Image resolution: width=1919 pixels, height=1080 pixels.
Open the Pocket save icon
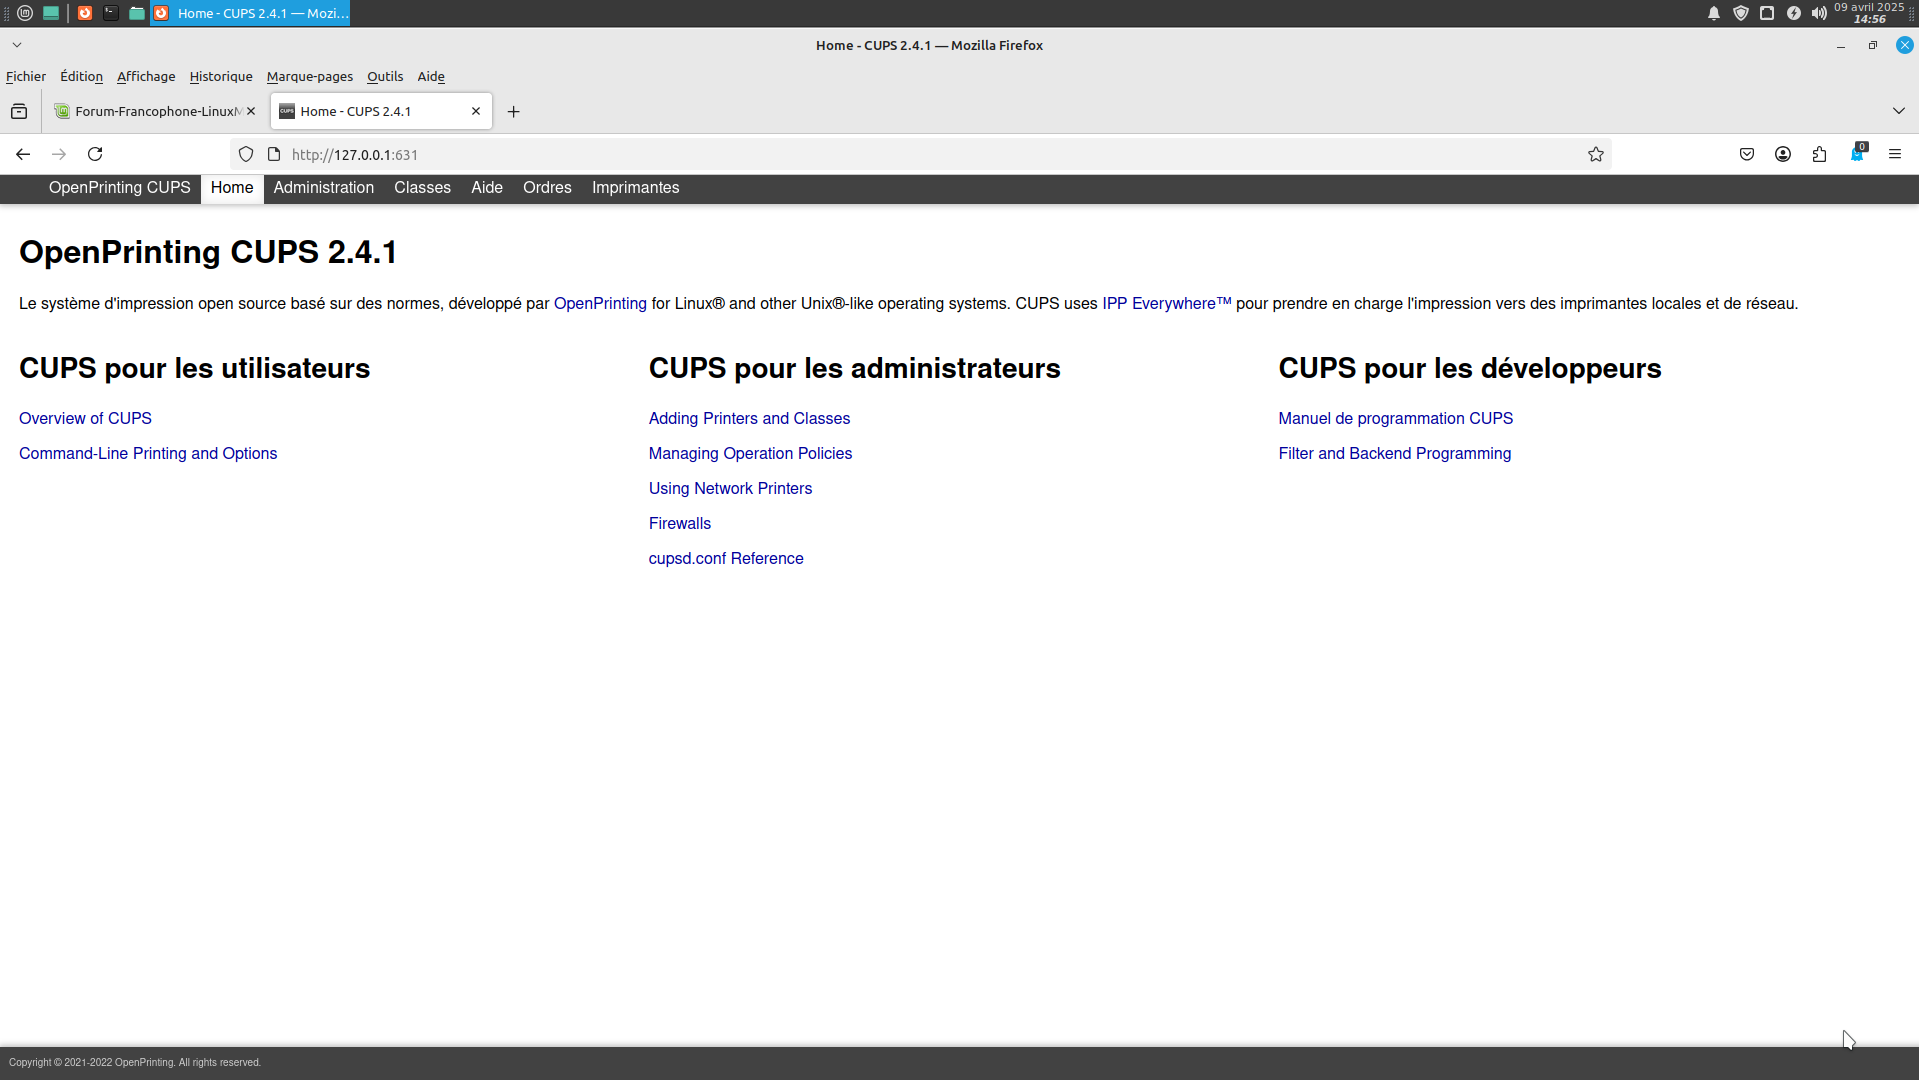point(1747,154)
